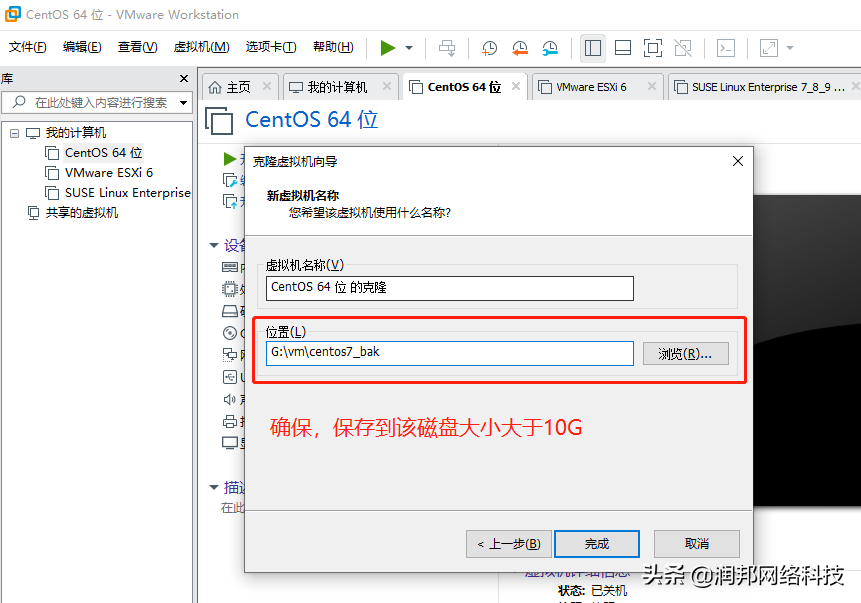
Task: Open the power options dropdown arrow
Action: click(x=409, y=48)
